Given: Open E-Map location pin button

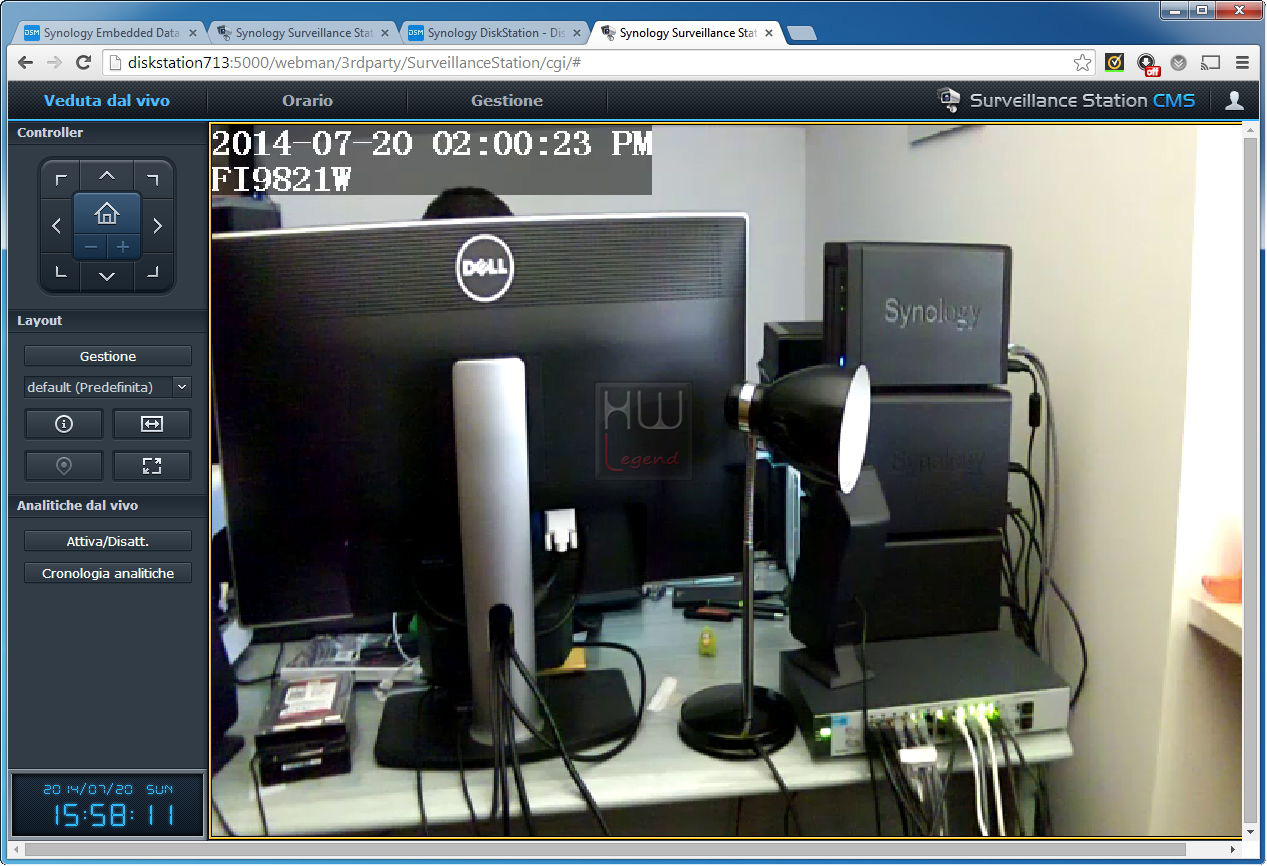Looking at the screenshot, I should (x=64, y=466).
